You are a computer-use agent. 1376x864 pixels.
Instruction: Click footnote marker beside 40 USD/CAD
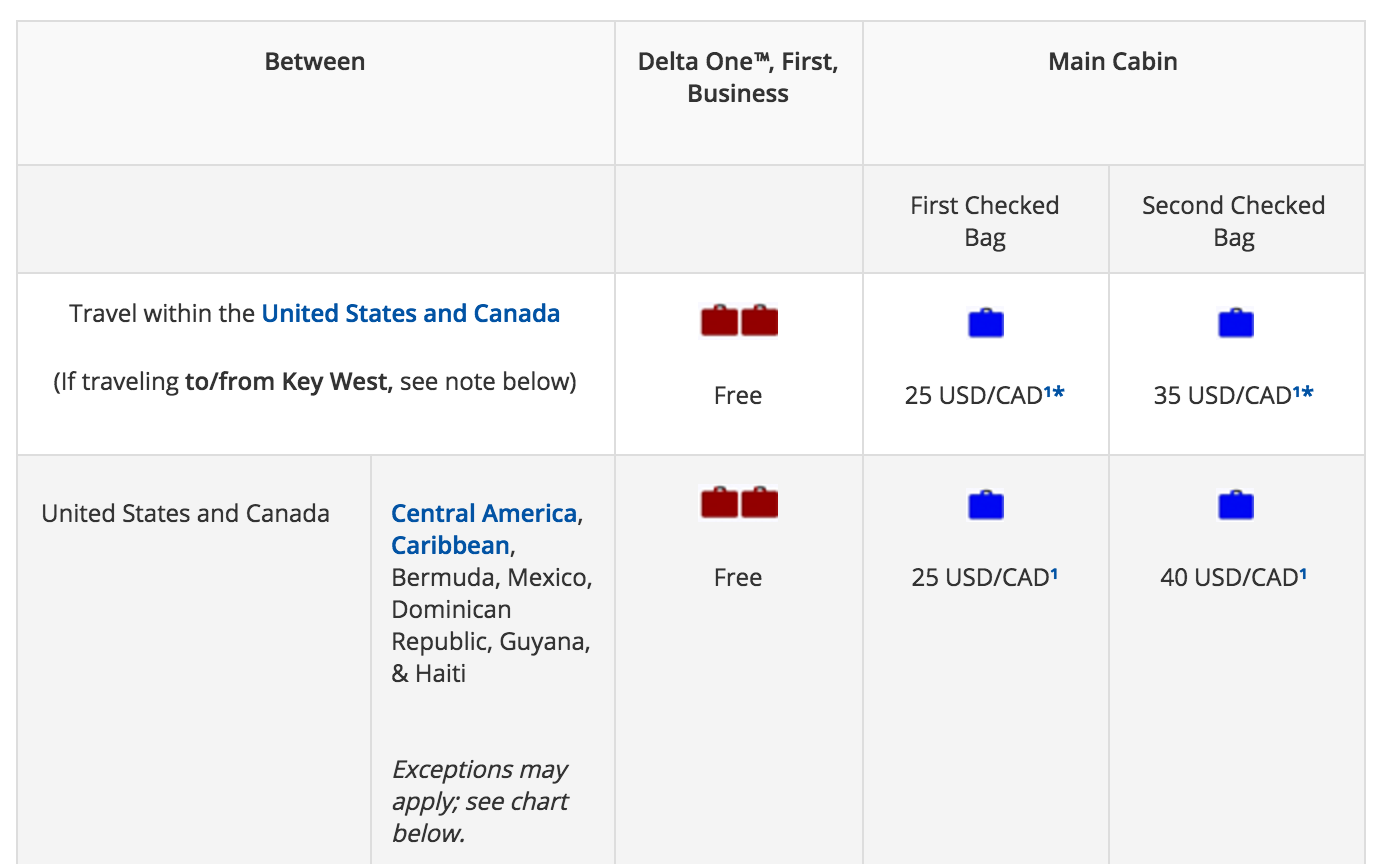(1302, 574)
